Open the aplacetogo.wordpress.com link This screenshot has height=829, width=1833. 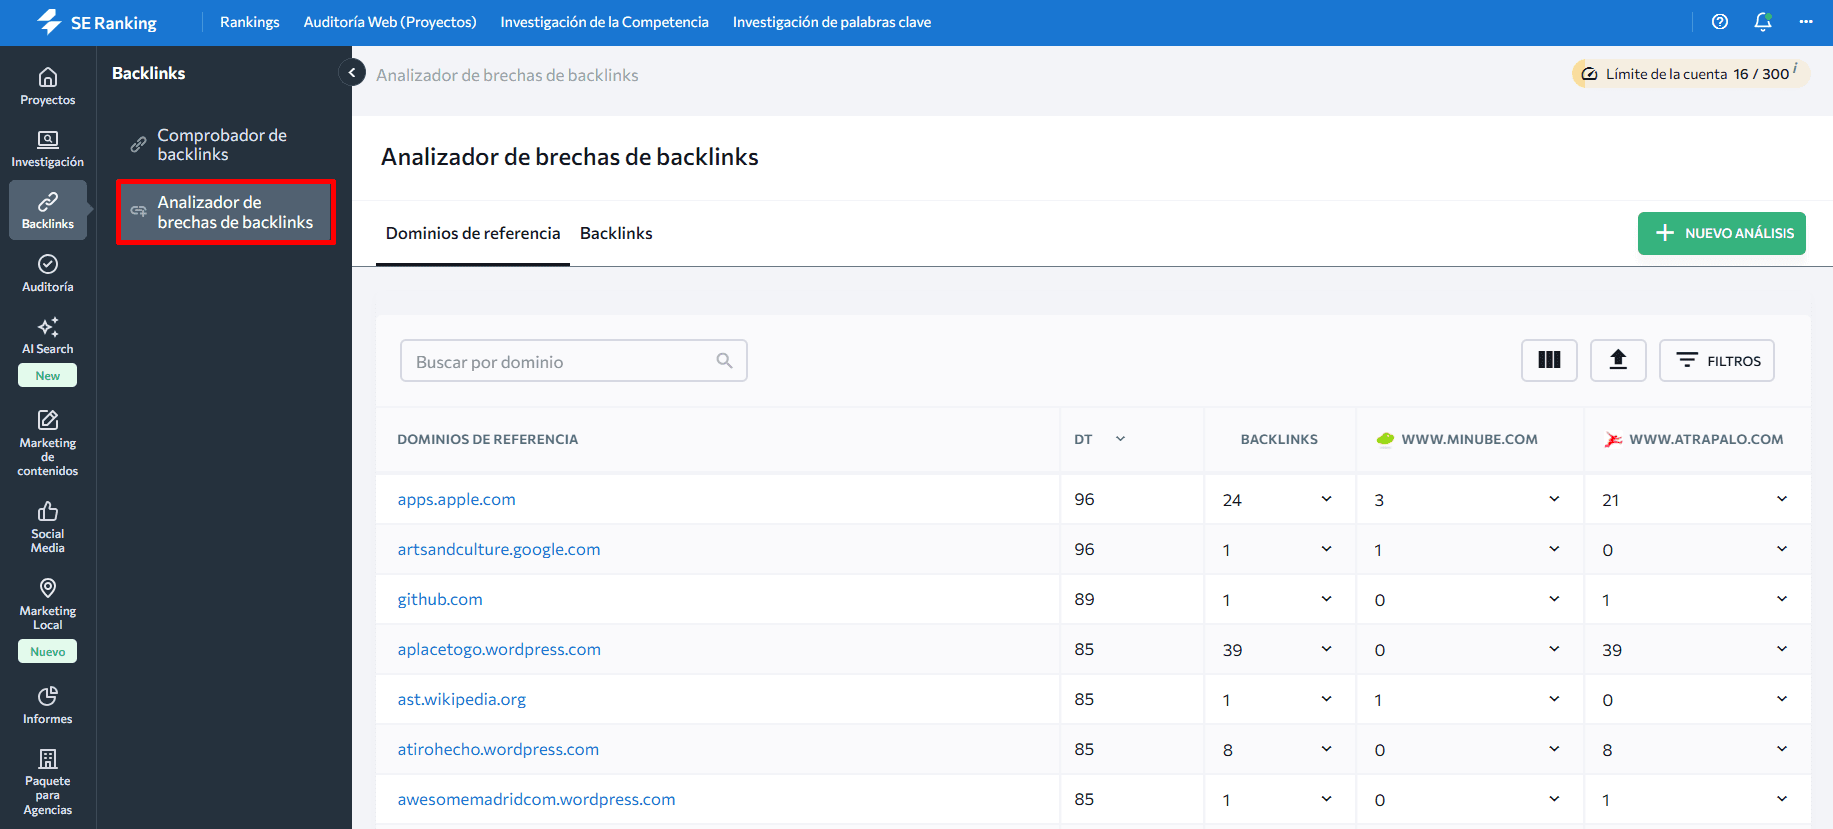coord(499,649)
